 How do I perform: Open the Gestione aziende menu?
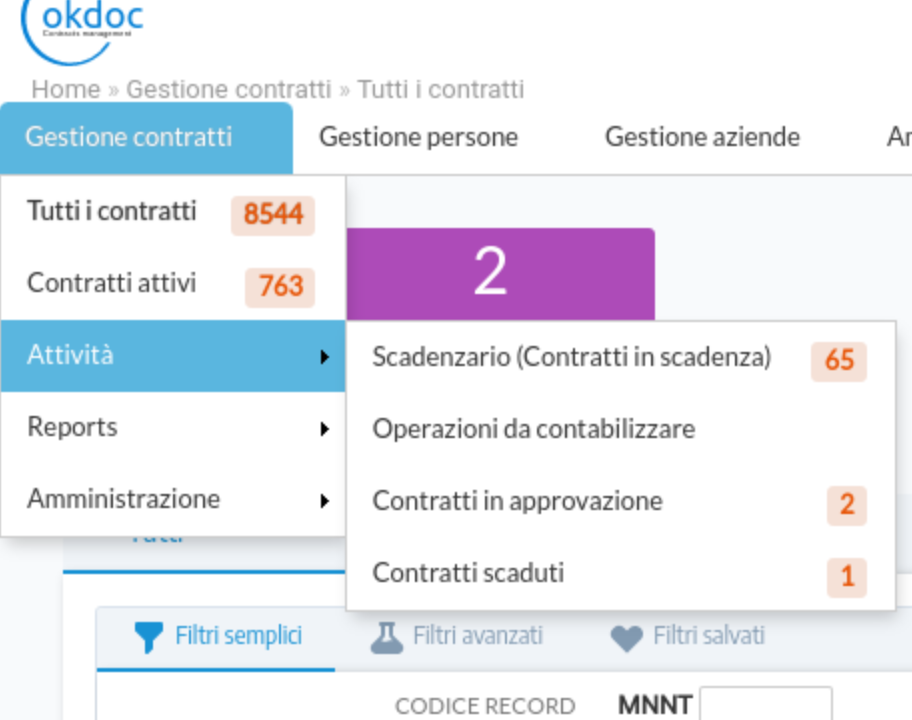pyautogui.click(x=701, y=137)
